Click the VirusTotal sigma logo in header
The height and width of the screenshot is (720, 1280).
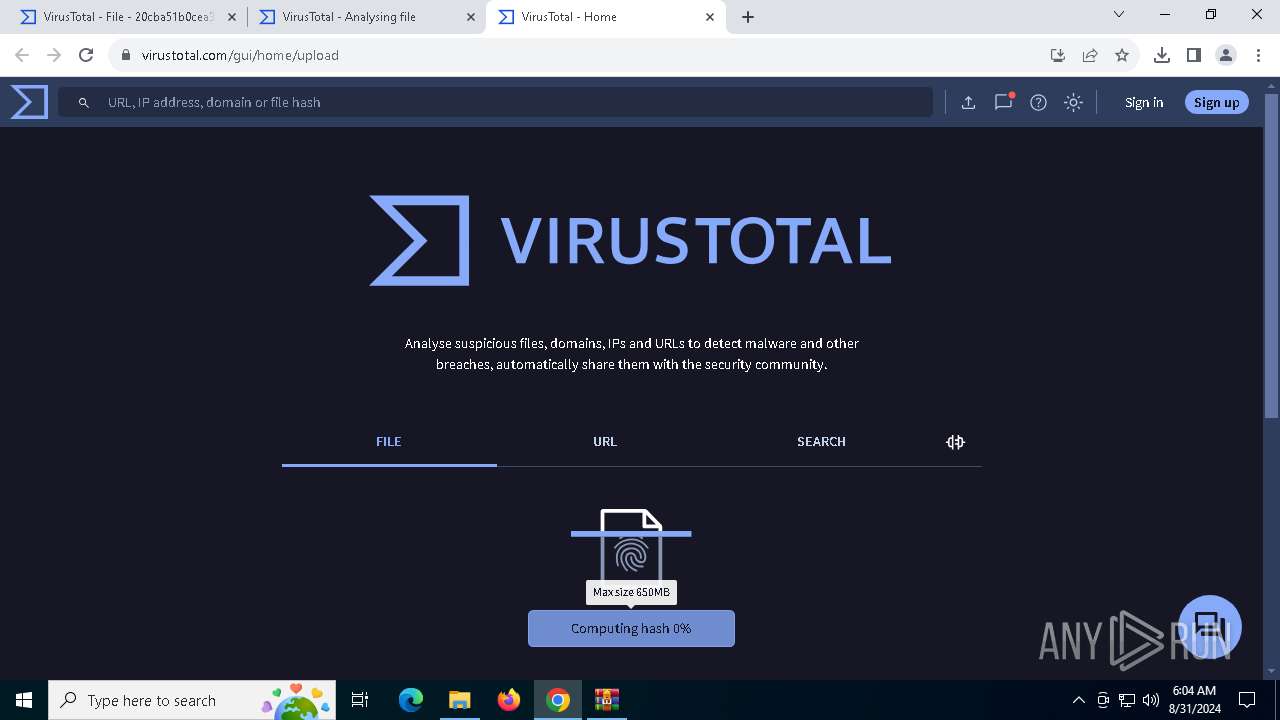point(29,102)
